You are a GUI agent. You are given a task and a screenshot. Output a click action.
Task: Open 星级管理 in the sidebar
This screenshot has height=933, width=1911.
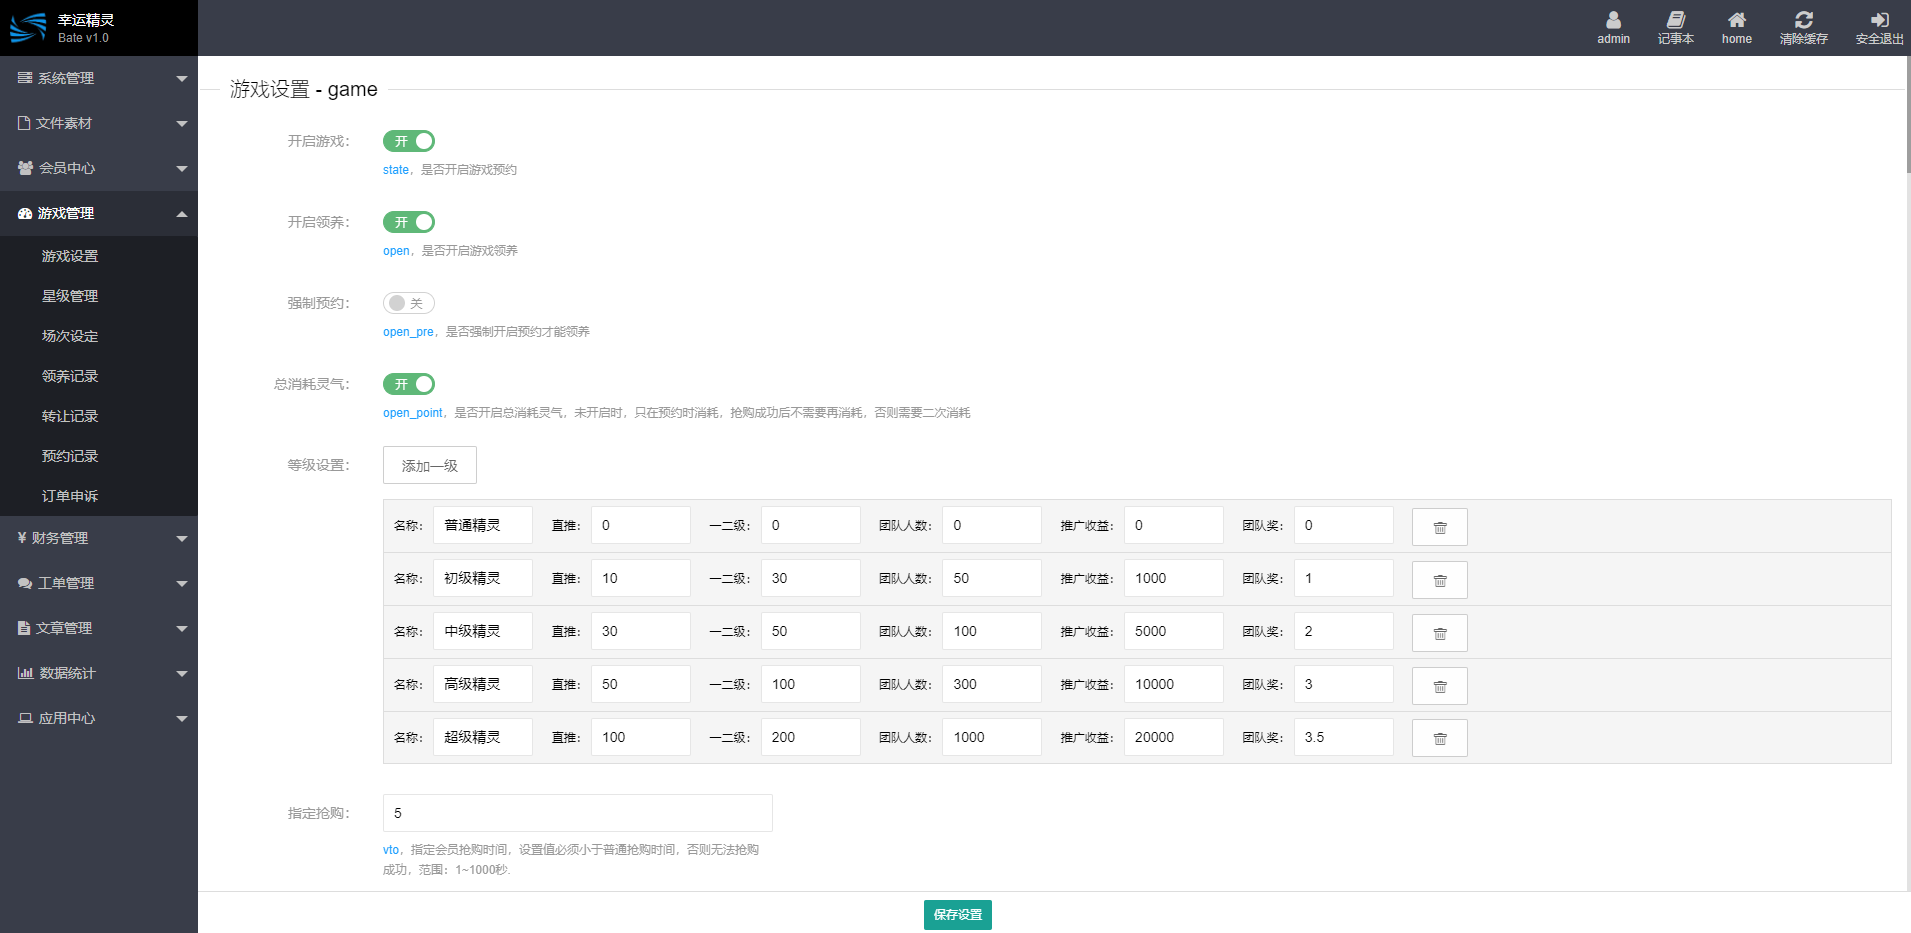pos(70,296)
